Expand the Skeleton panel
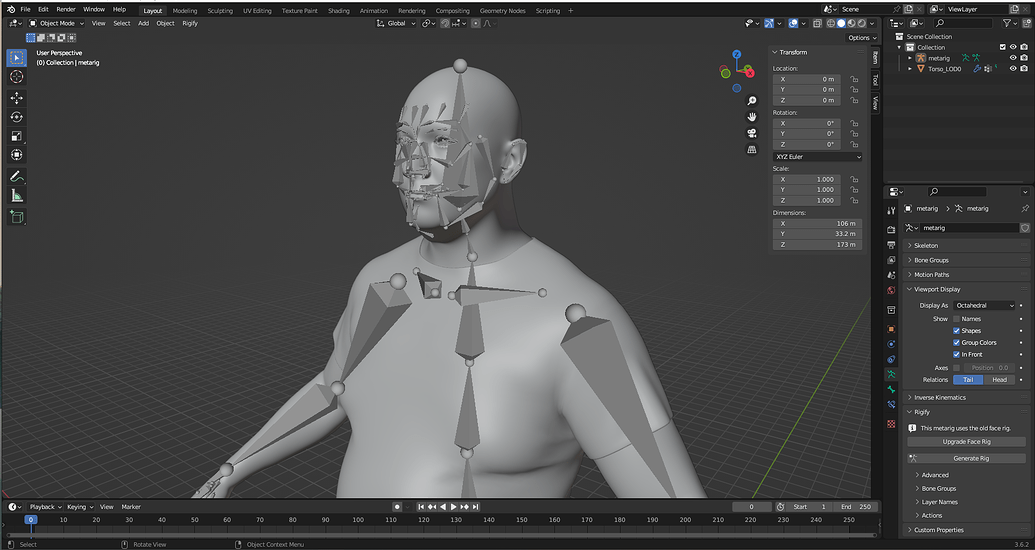The width and height of the screenshot is (1035, 550). pyautogui.click(x=966, y=246)
